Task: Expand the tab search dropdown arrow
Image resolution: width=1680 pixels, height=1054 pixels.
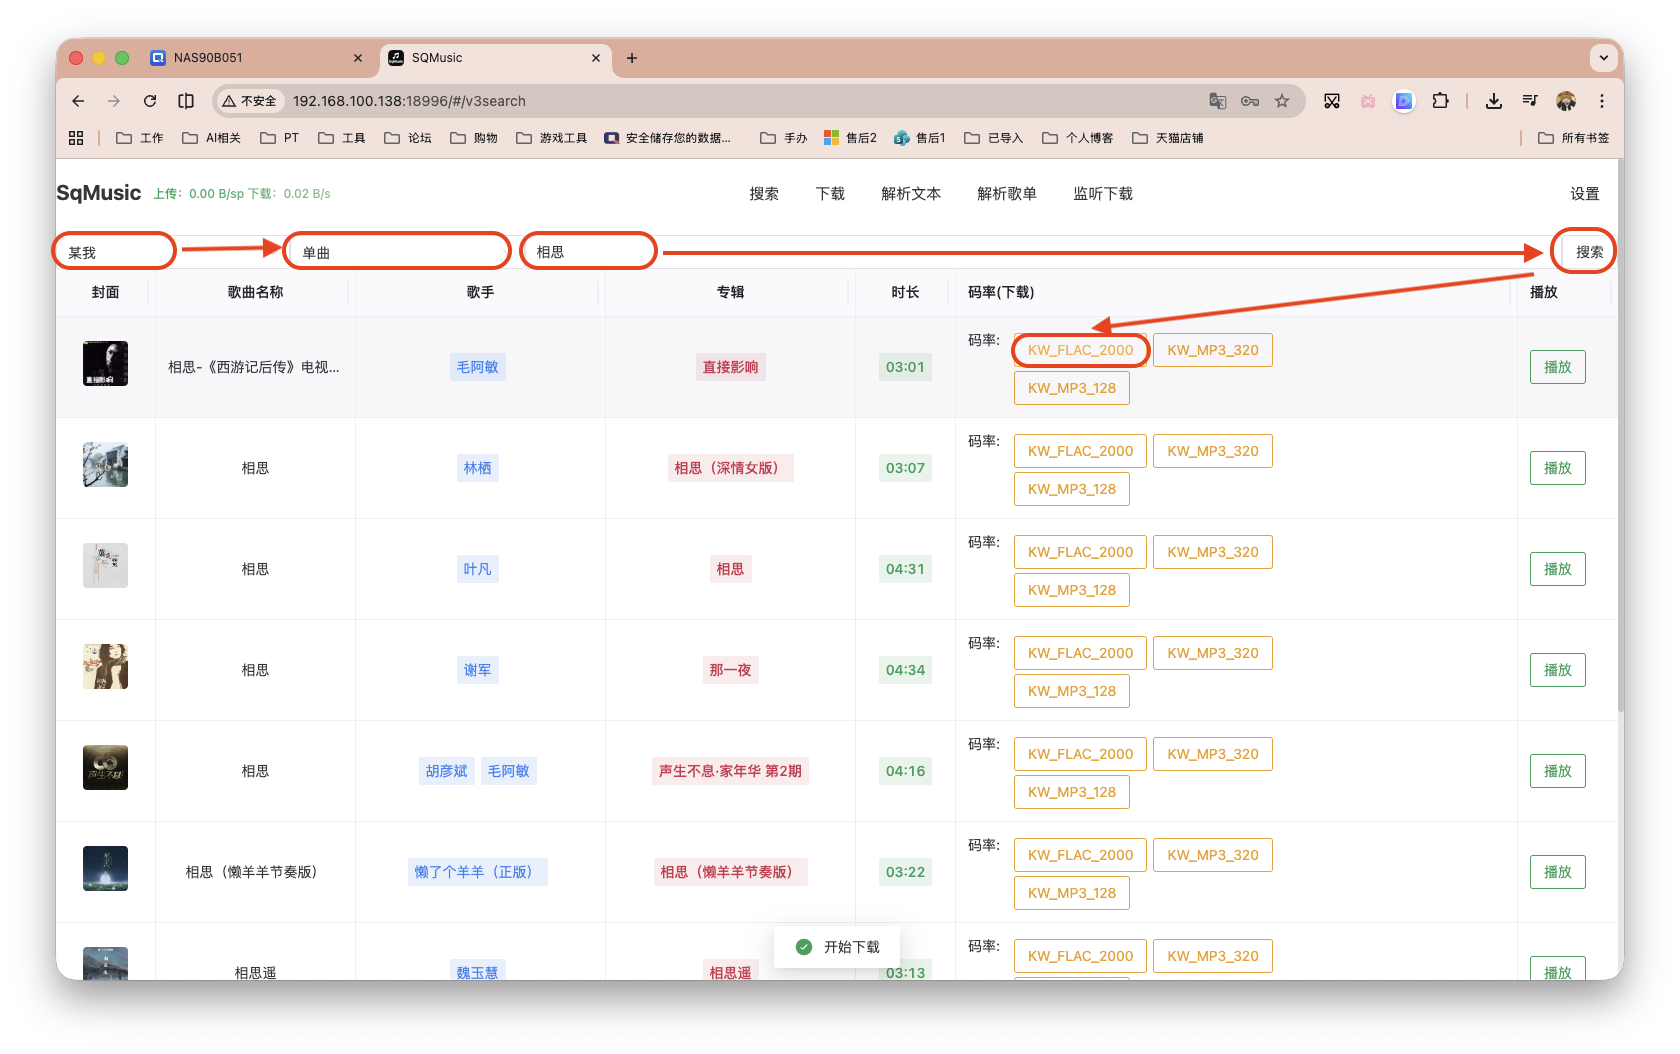Action: point(1604,58)
